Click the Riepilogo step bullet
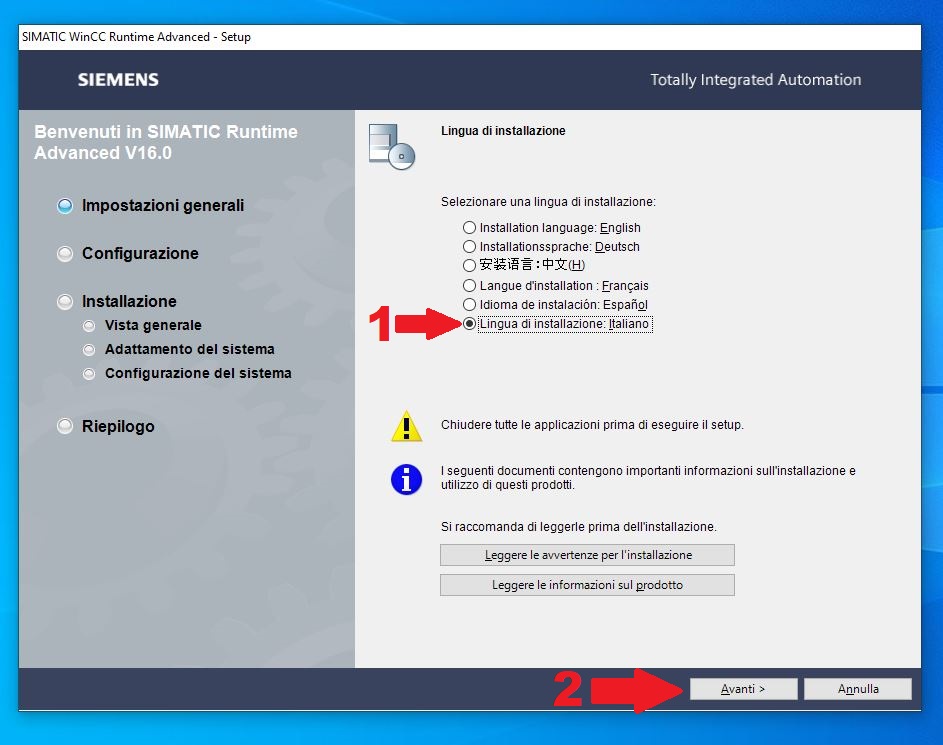Image resolution: width=943 pixels, height=745 pixels. coord(65,426)
